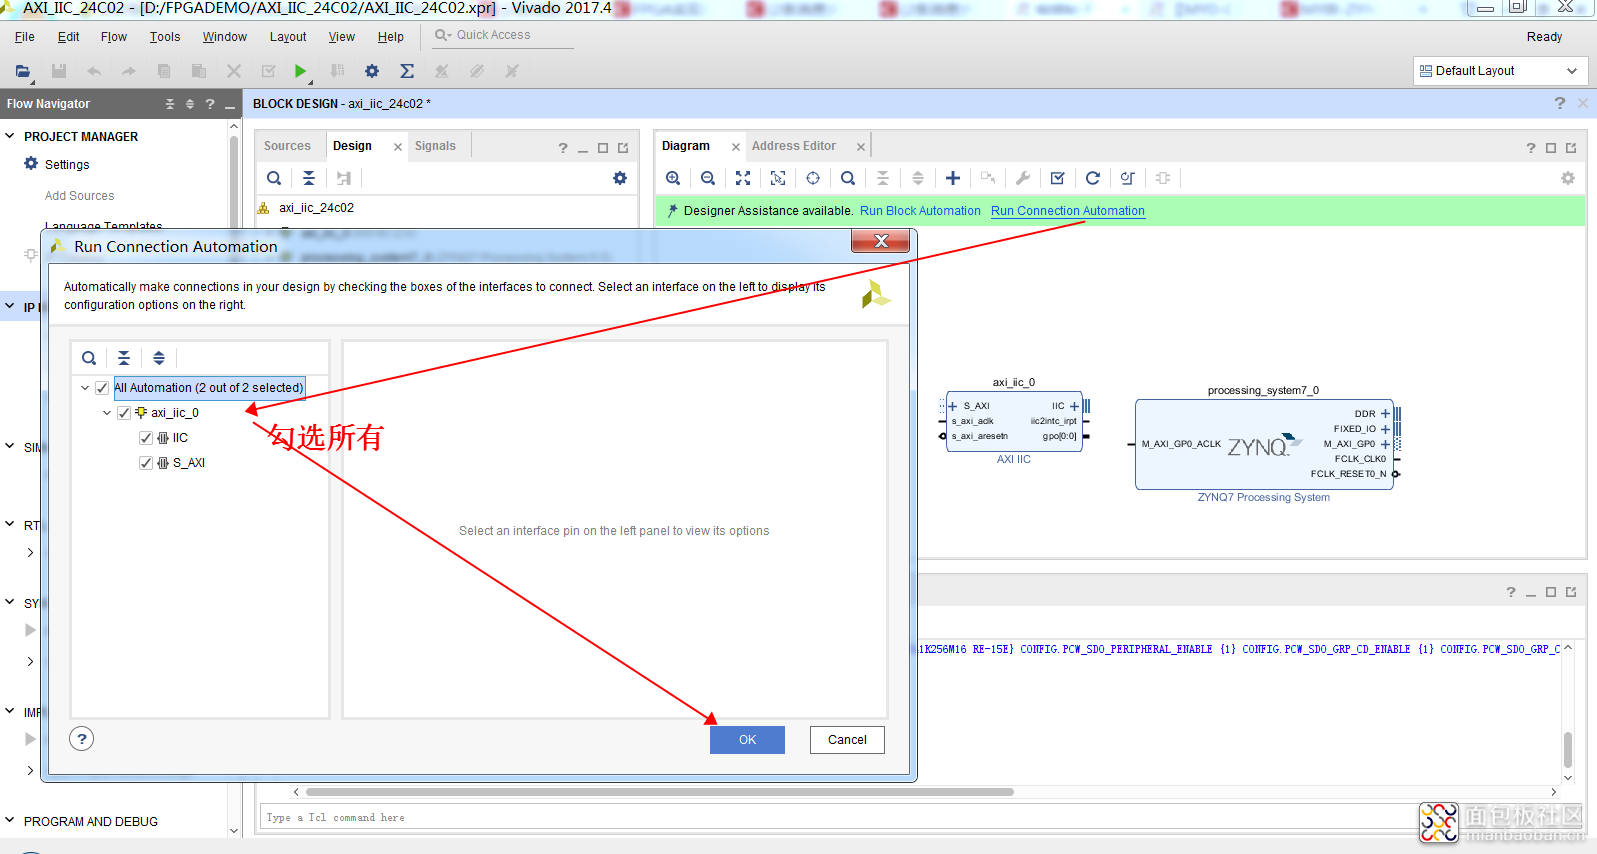
Task: Click the Flow Navigator vertical scrollbar
Action: click(x=234, y=180)
